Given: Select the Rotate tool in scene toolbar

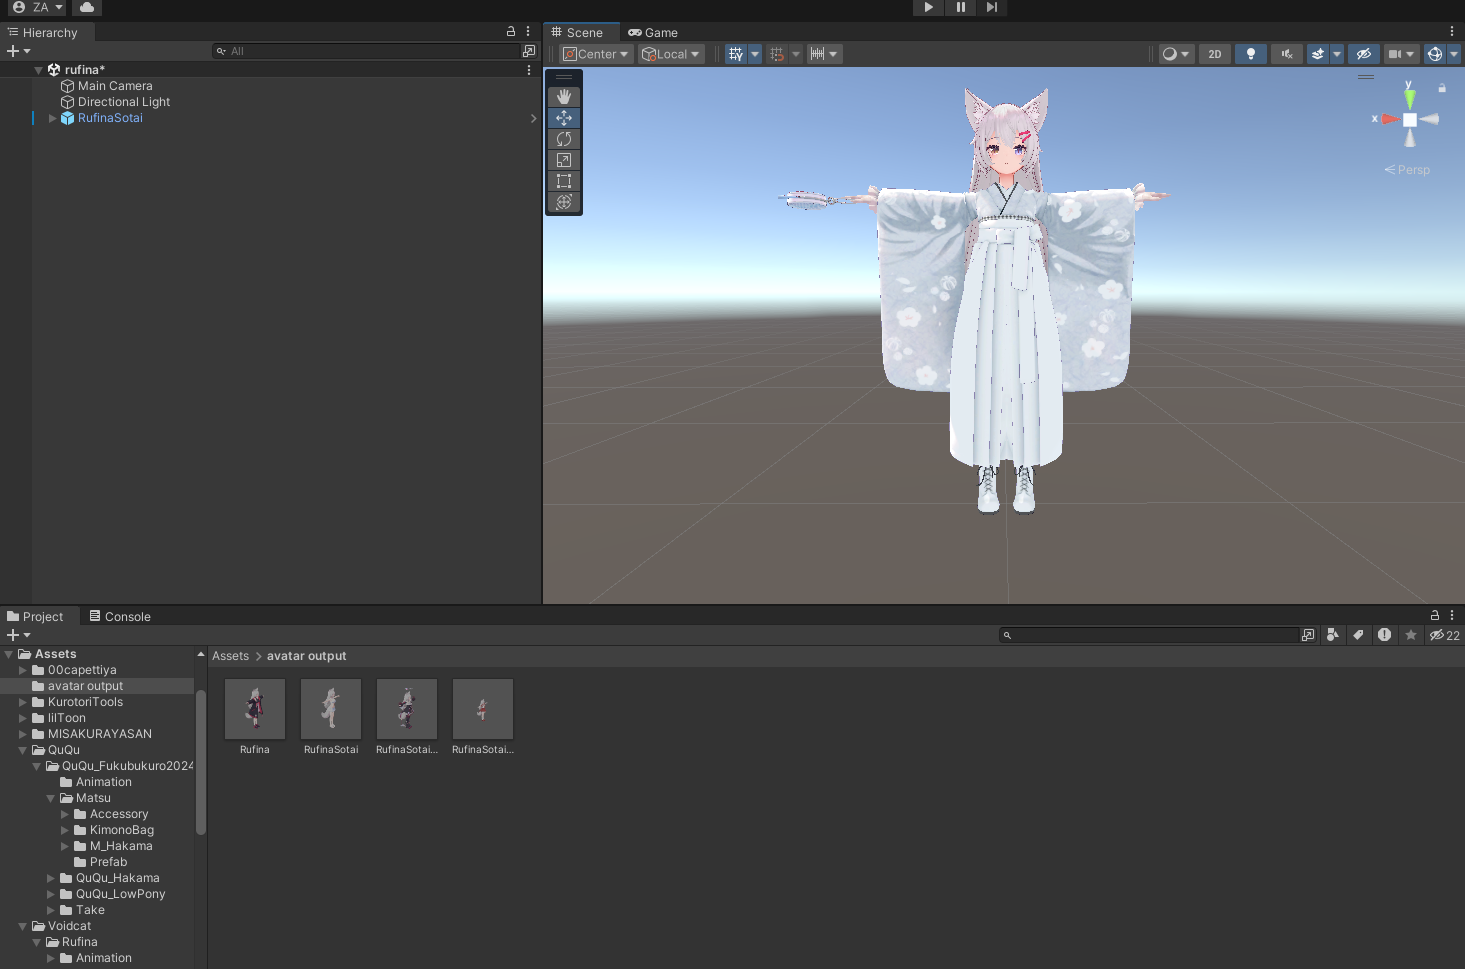Looking at the screenshot, I should tap(564, 139).
